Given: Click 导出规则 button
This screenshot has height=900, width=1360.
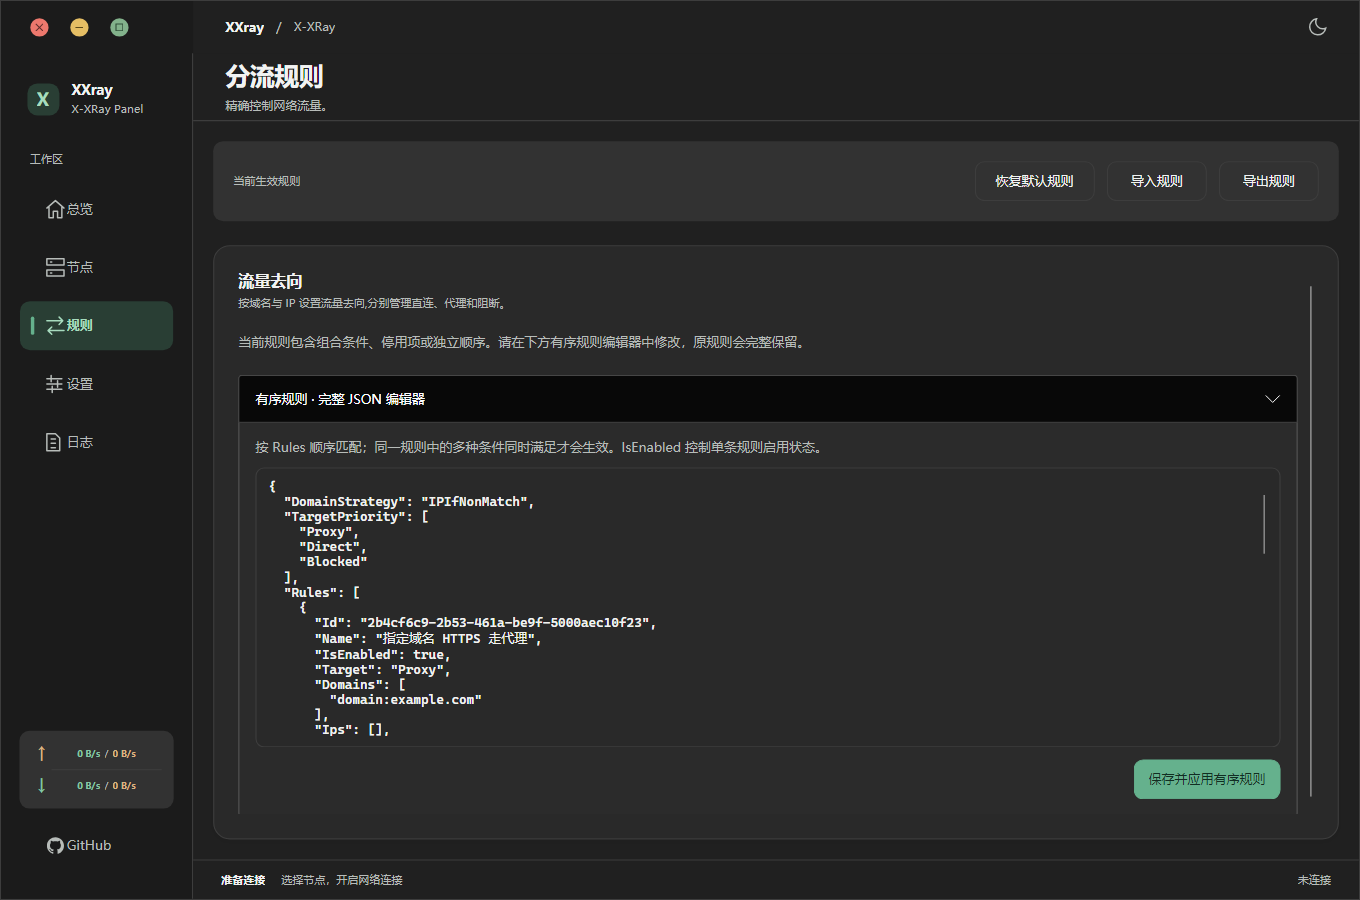Looking at the screenshot, I should pos(1268,181).
